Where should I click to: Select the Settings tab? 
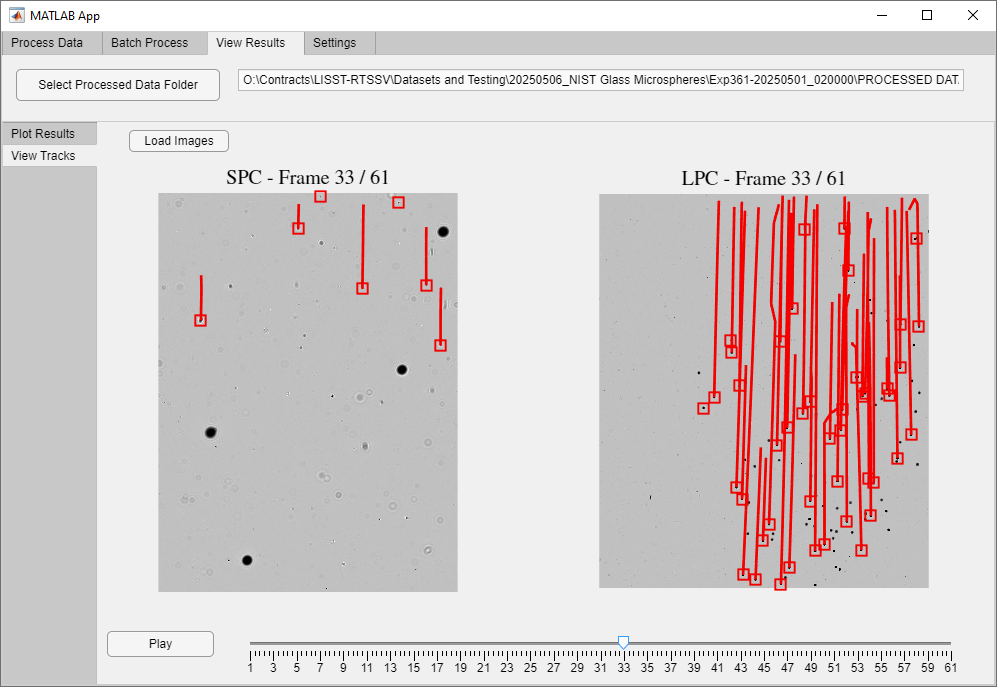337,43
